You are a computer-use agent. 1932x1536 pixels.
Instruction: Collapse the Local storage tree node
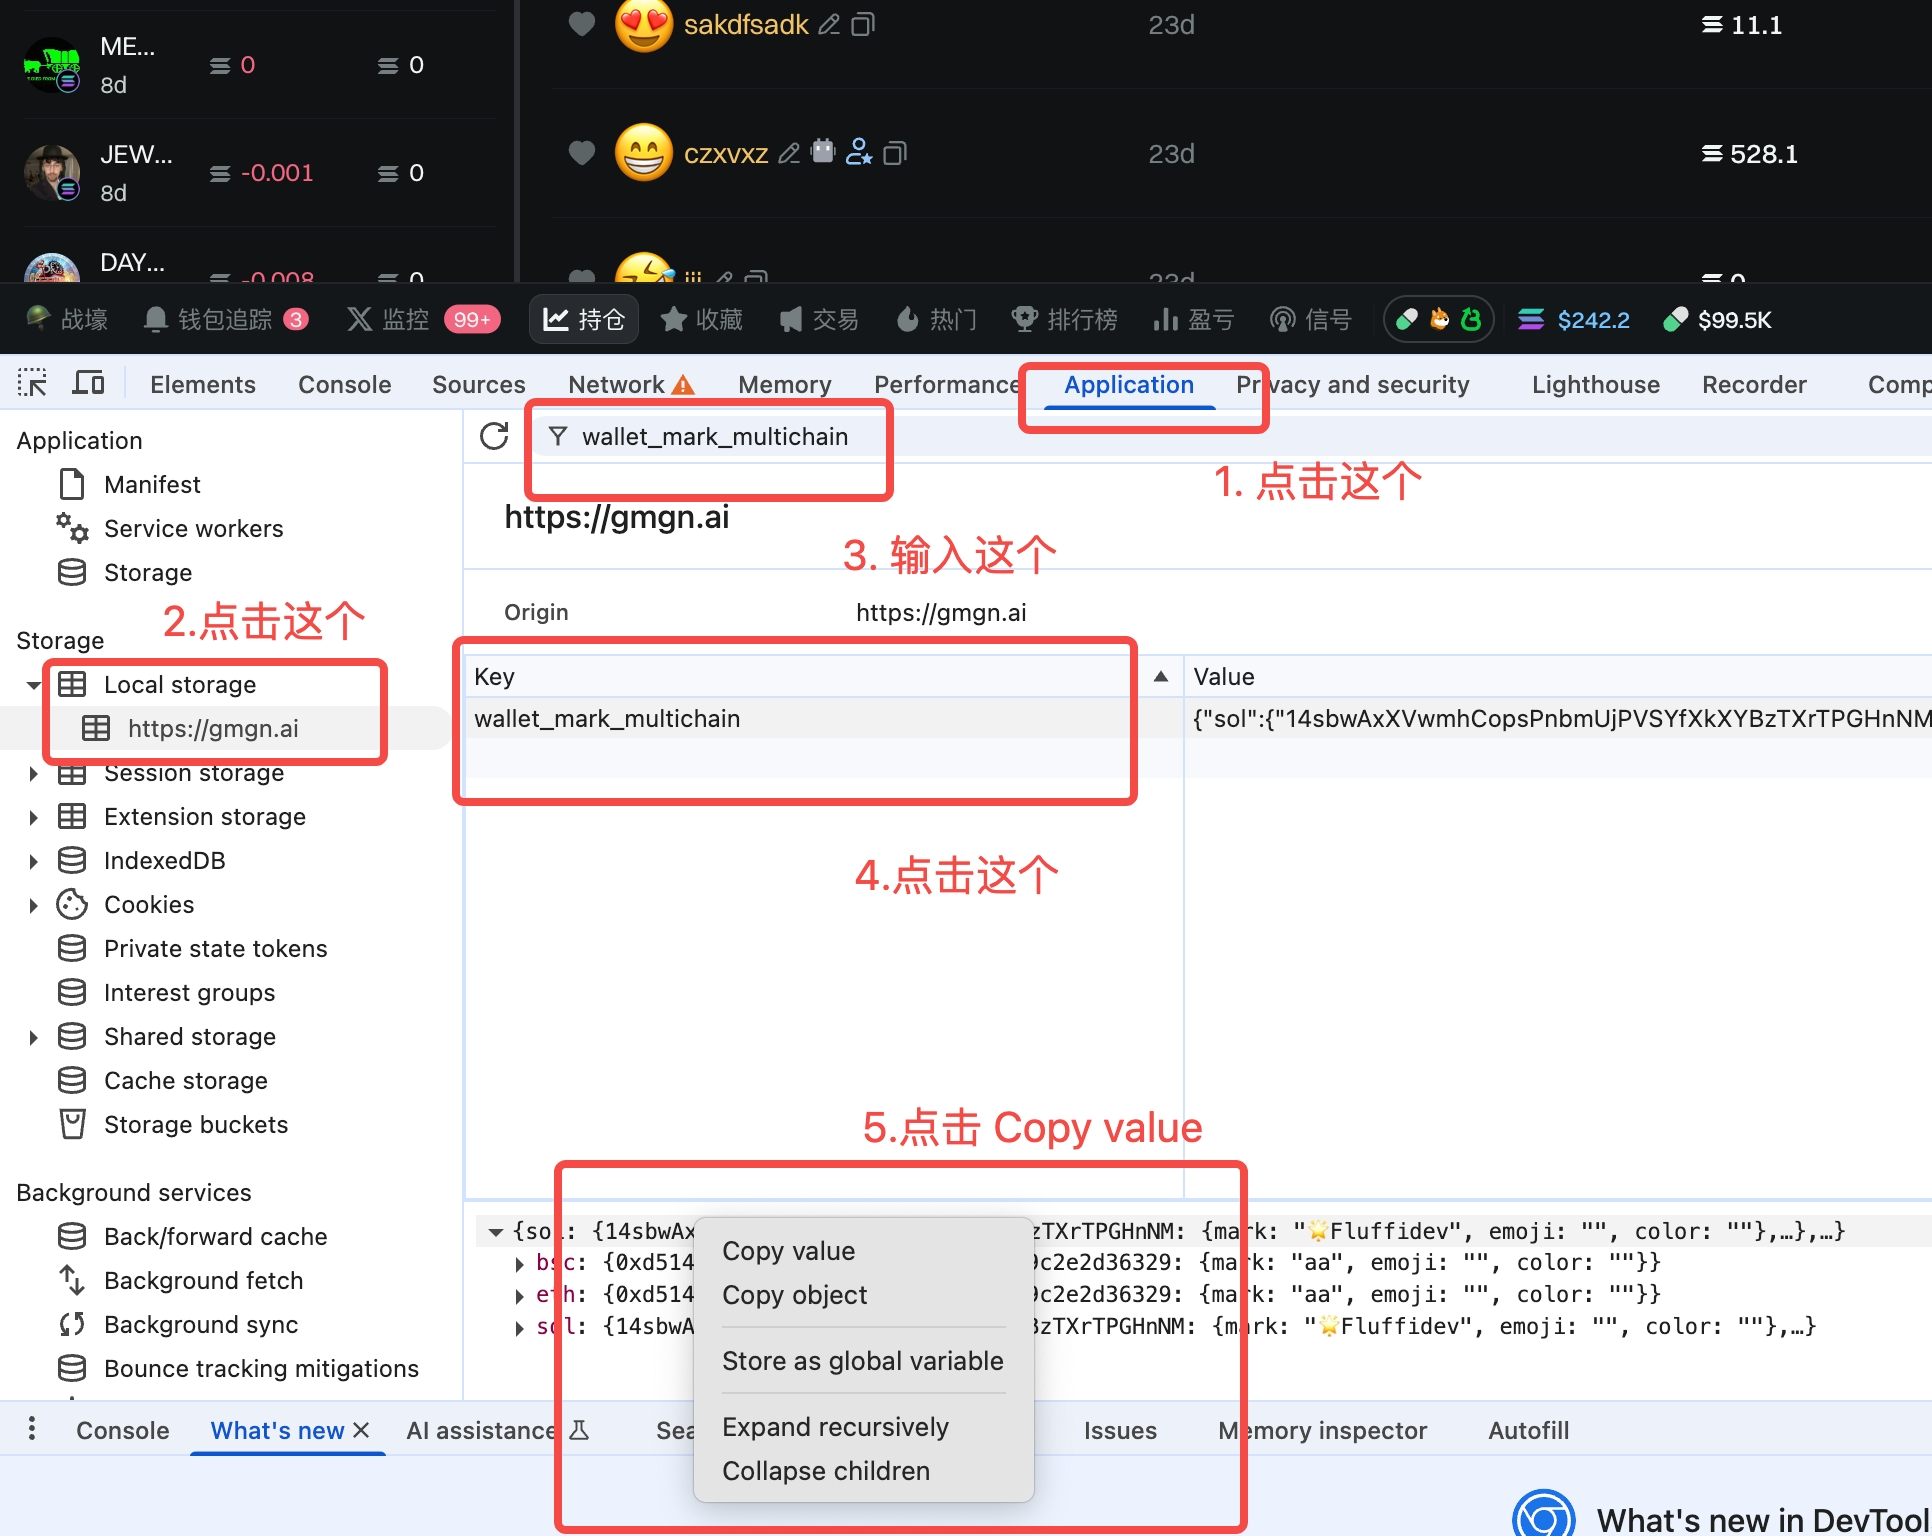33,685
